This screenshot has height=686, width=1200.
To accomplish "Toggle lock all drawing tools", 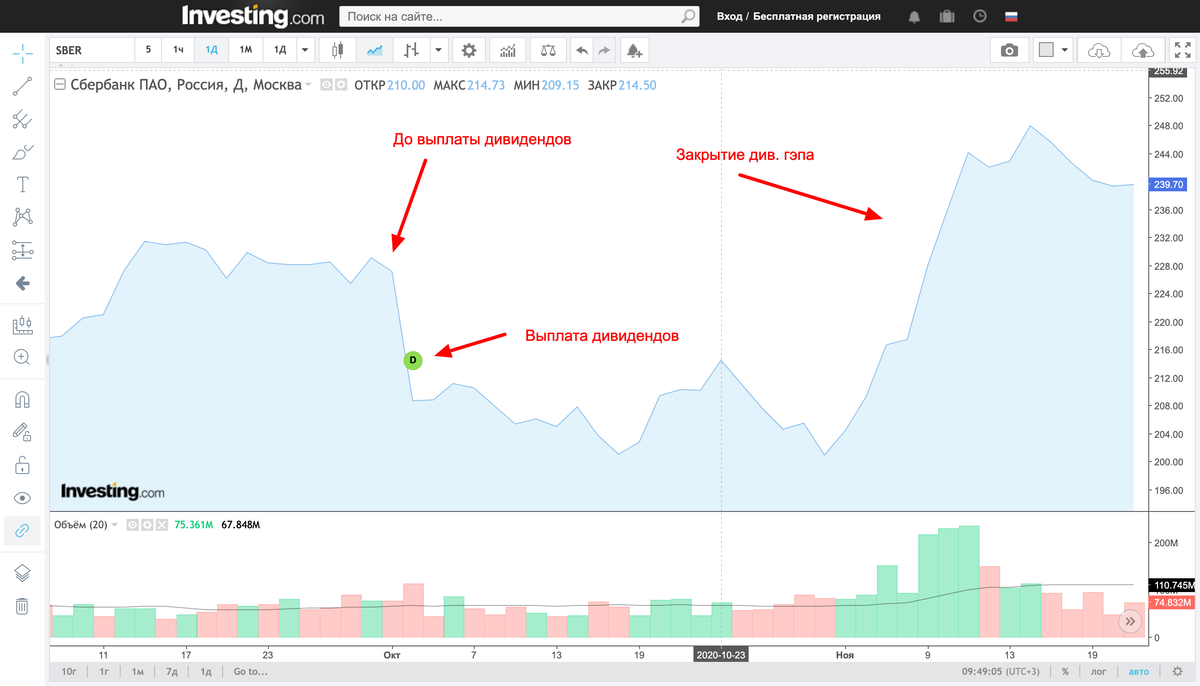I will point(22,465).
